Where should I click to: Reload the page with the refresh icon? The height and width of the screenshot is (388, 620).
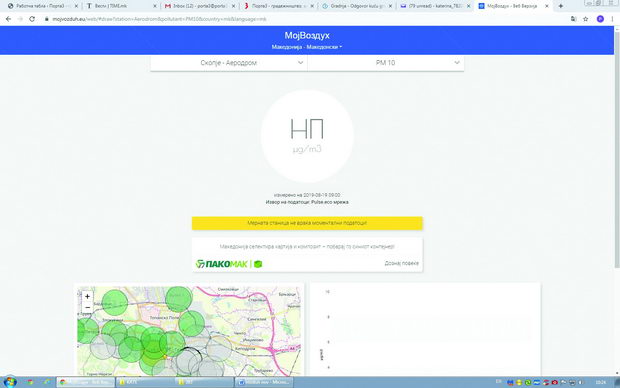32,19
